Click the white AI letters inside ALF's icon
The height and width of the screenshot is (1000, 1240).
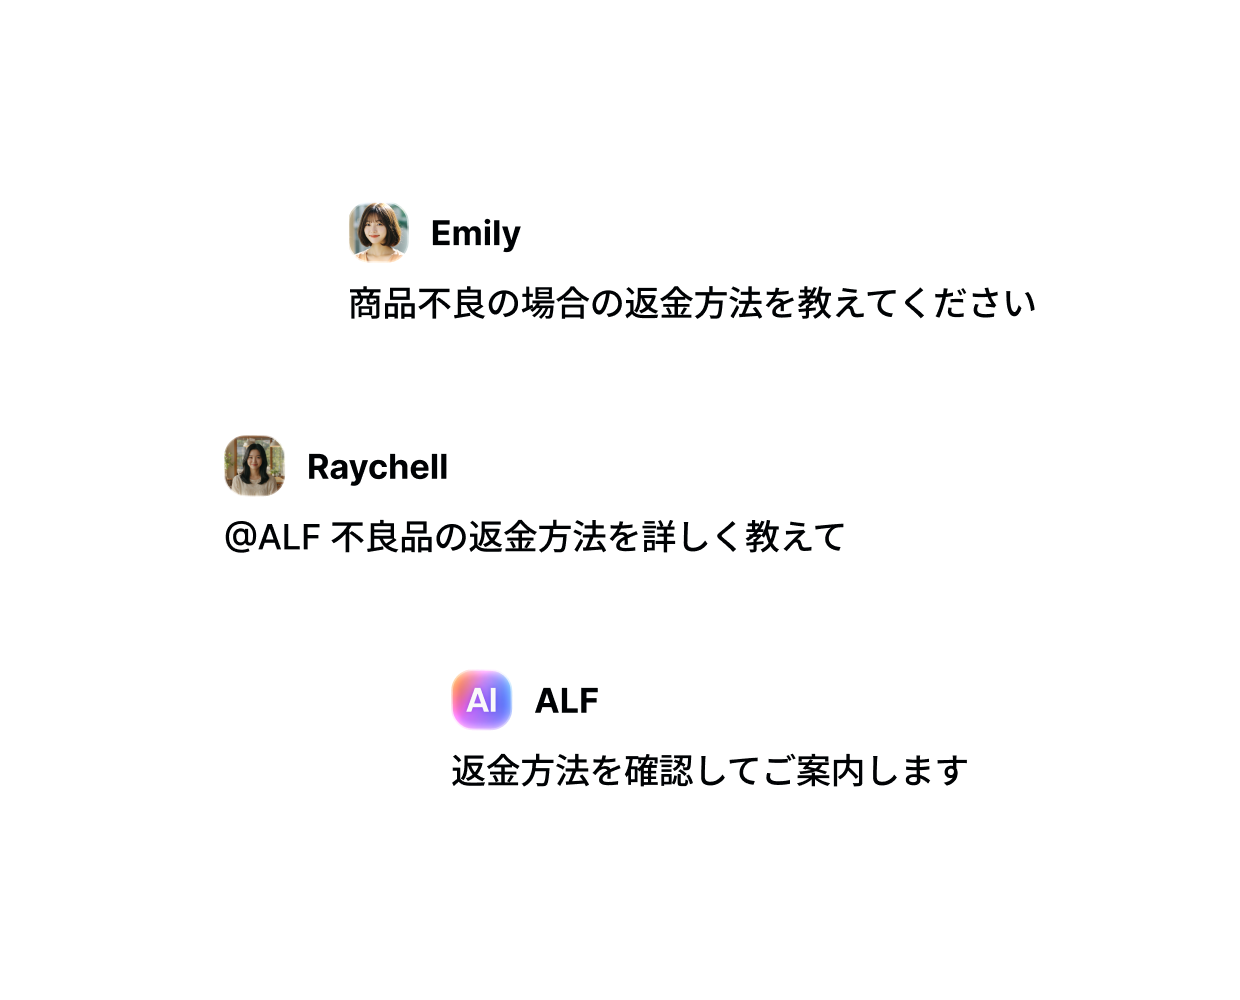(482, 700)
